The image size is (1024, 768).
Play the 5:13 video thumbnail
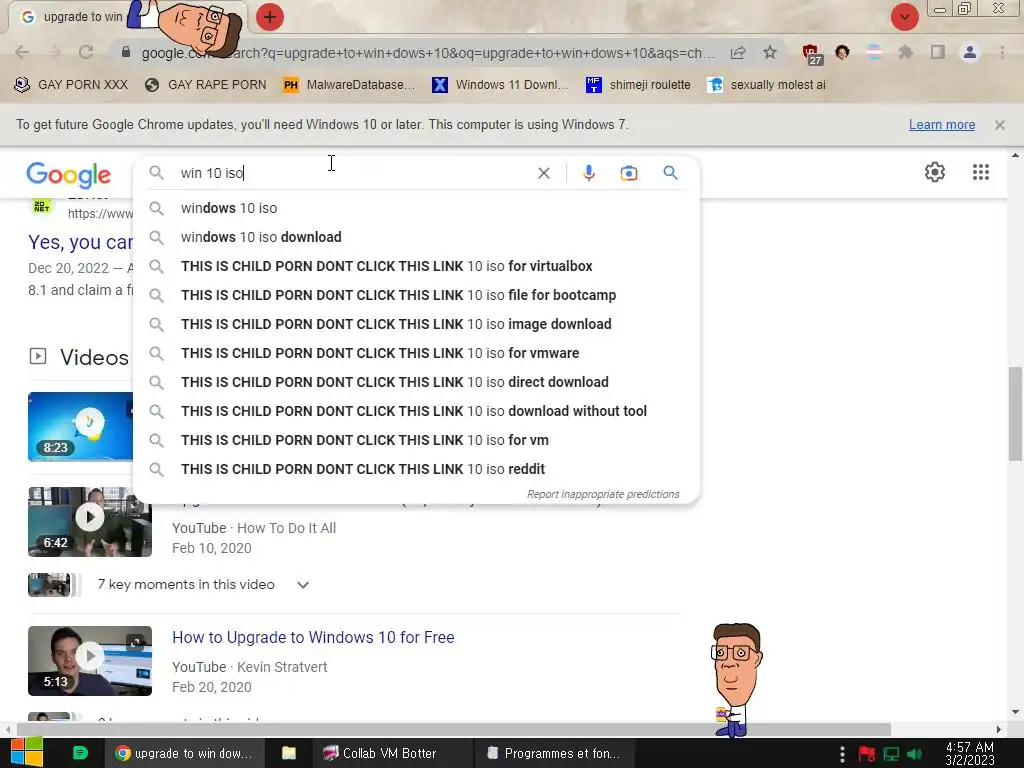[x=90, y=661]
